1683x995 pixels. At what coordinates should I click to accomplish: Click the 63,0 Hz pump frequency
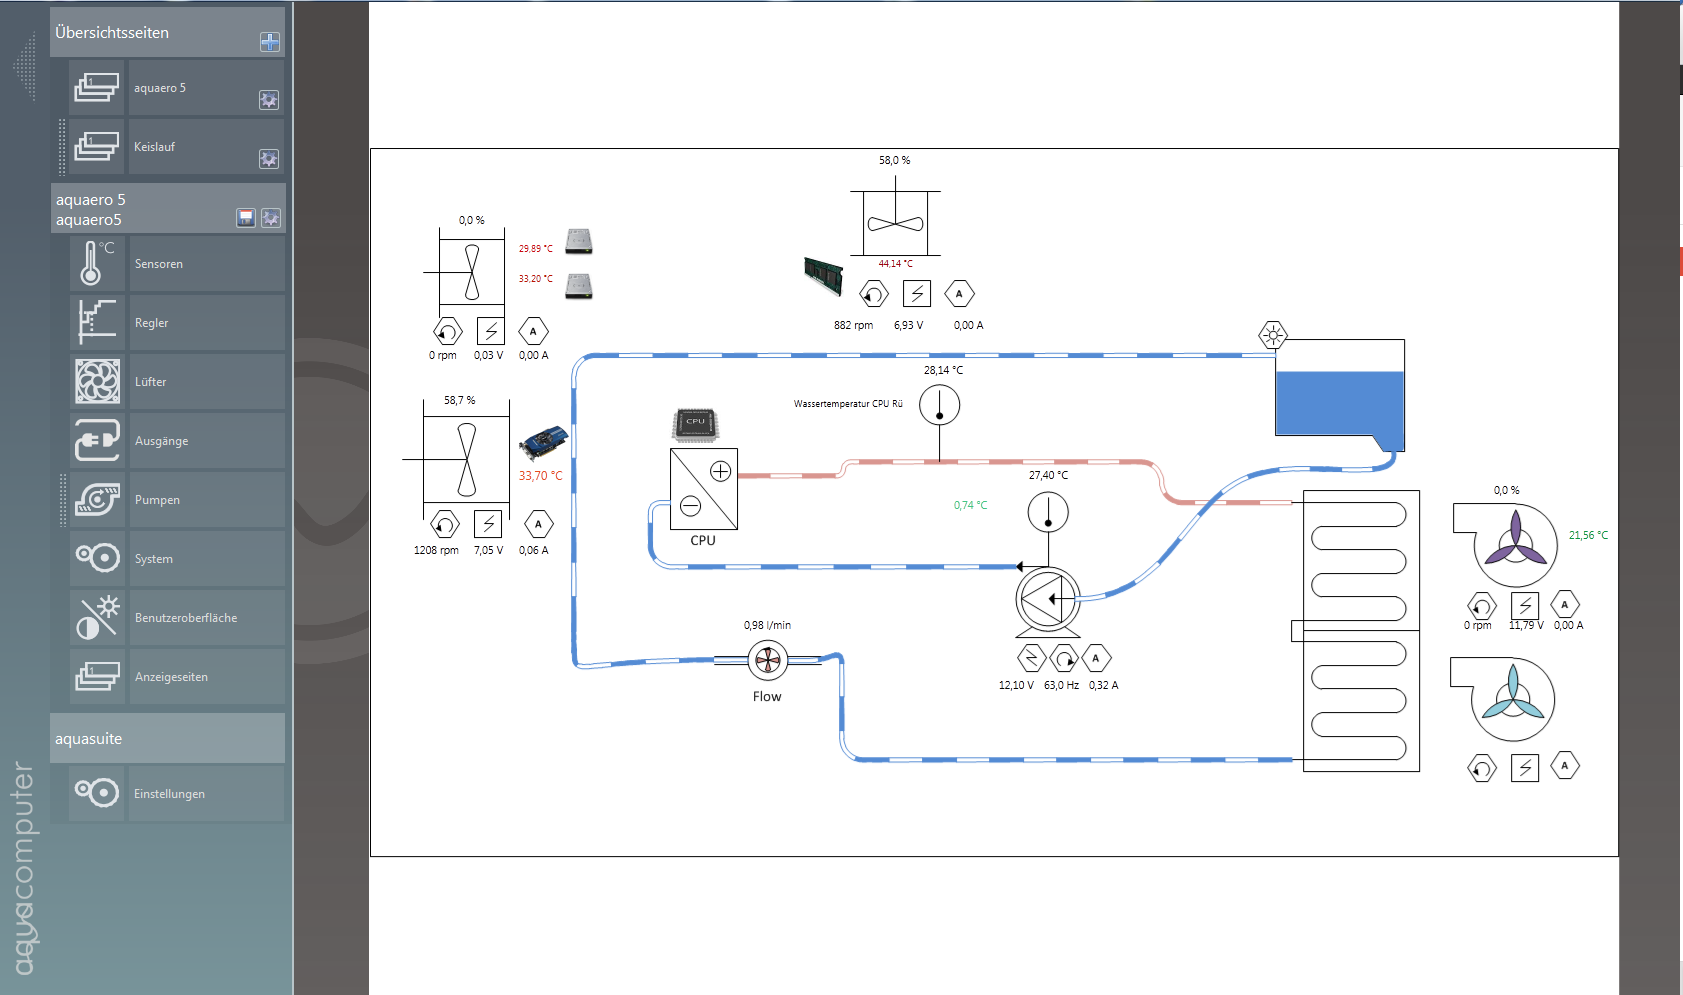click(1061, 685)
